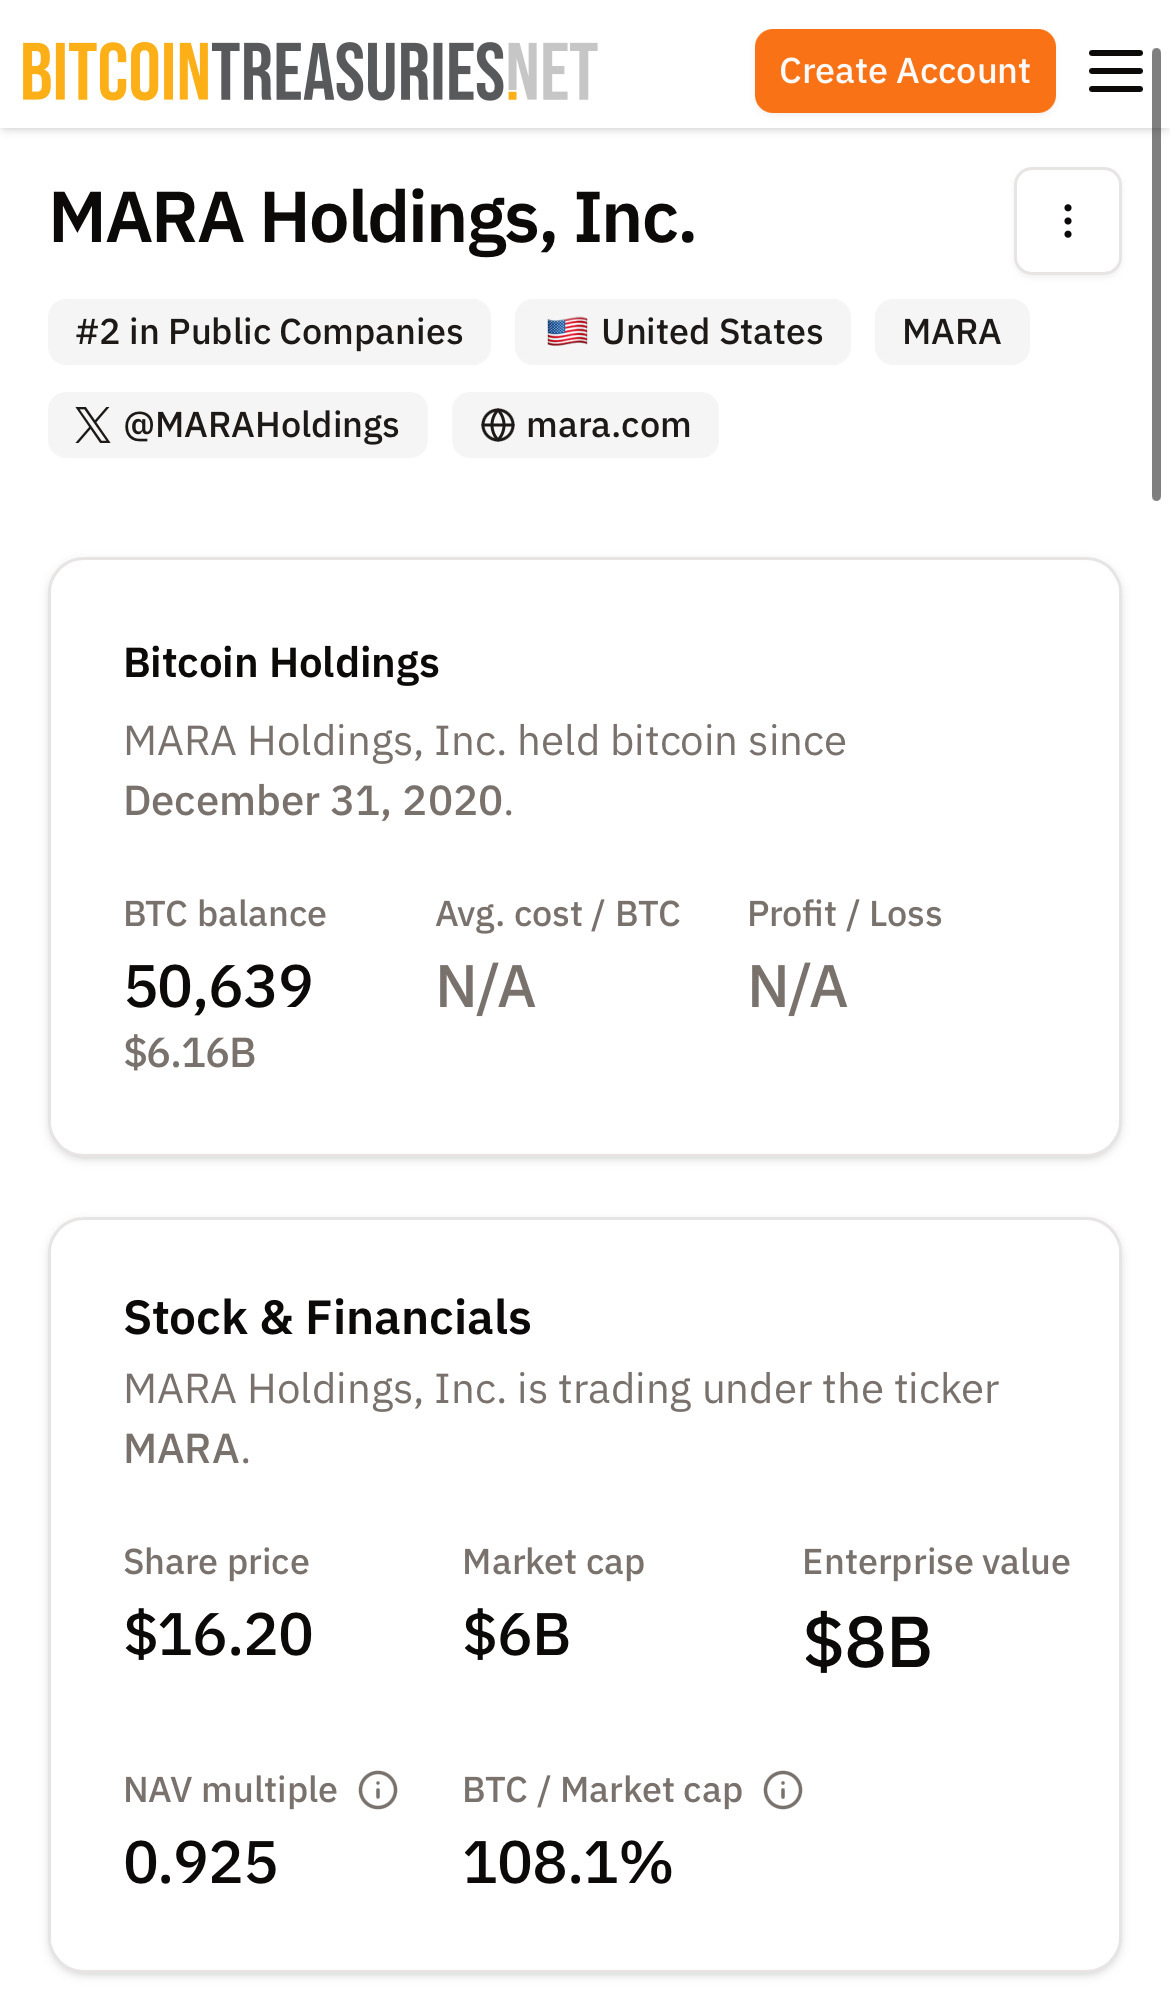Click the Bitcoin Holdings heading
This screenshot has width=1170, height=1997.
pos(281,663)
